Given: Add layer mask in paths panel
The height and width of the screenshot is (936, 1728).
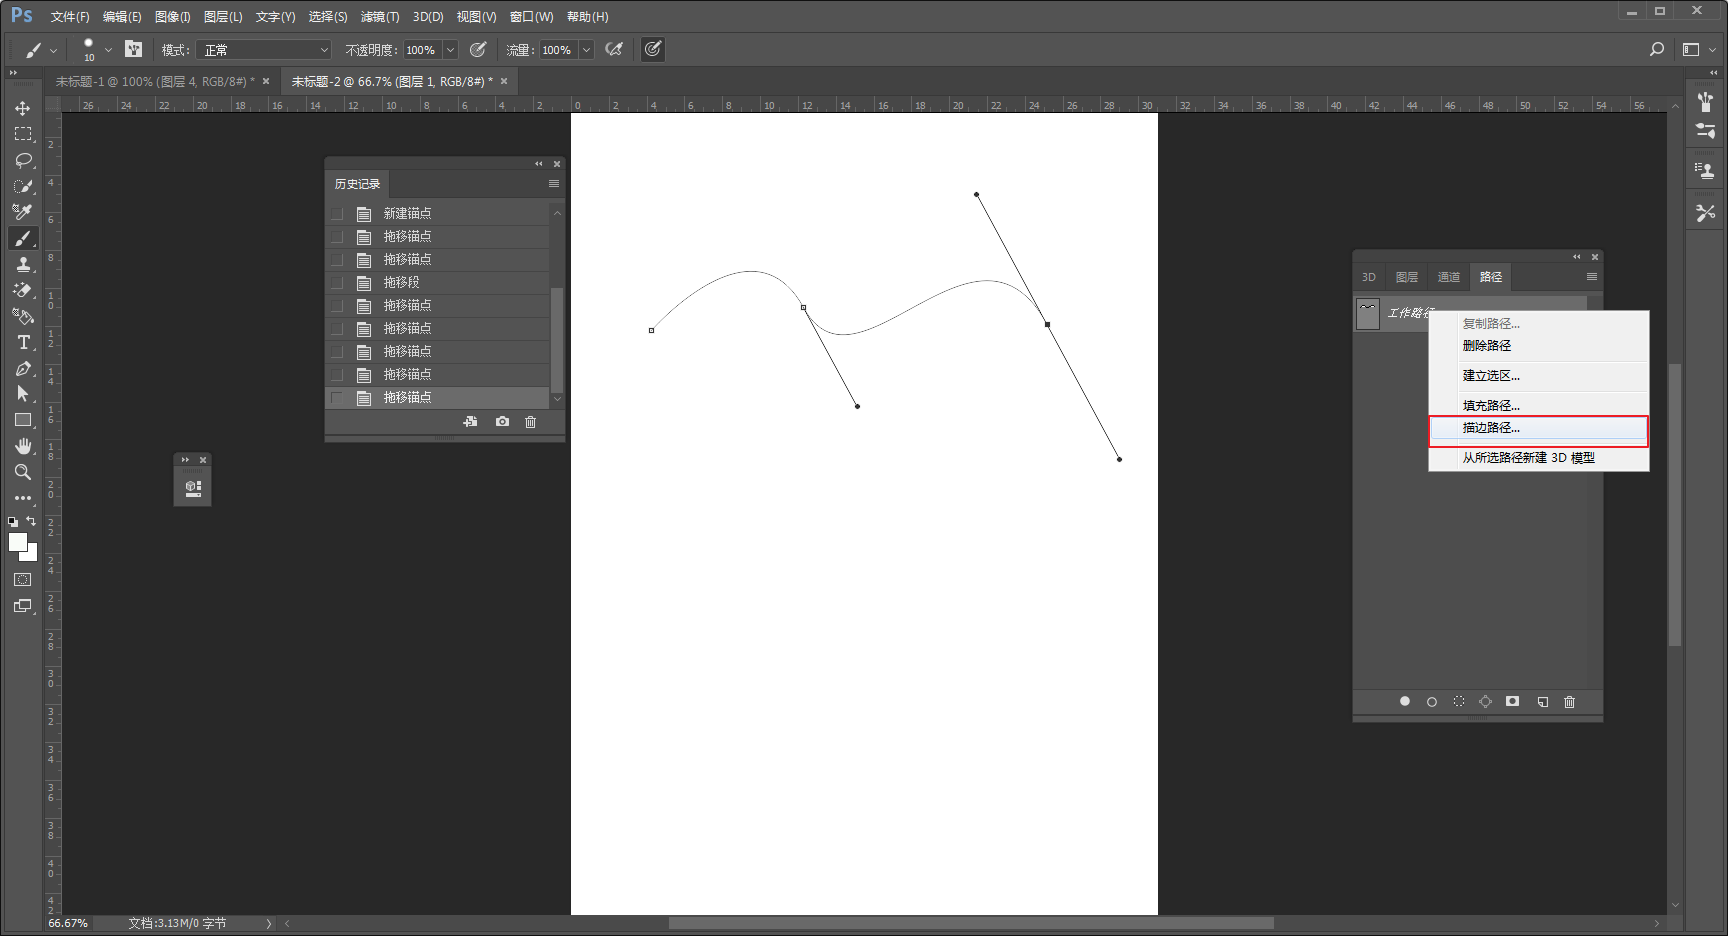Looking at the screenshot, I should tap(1512, 702).
